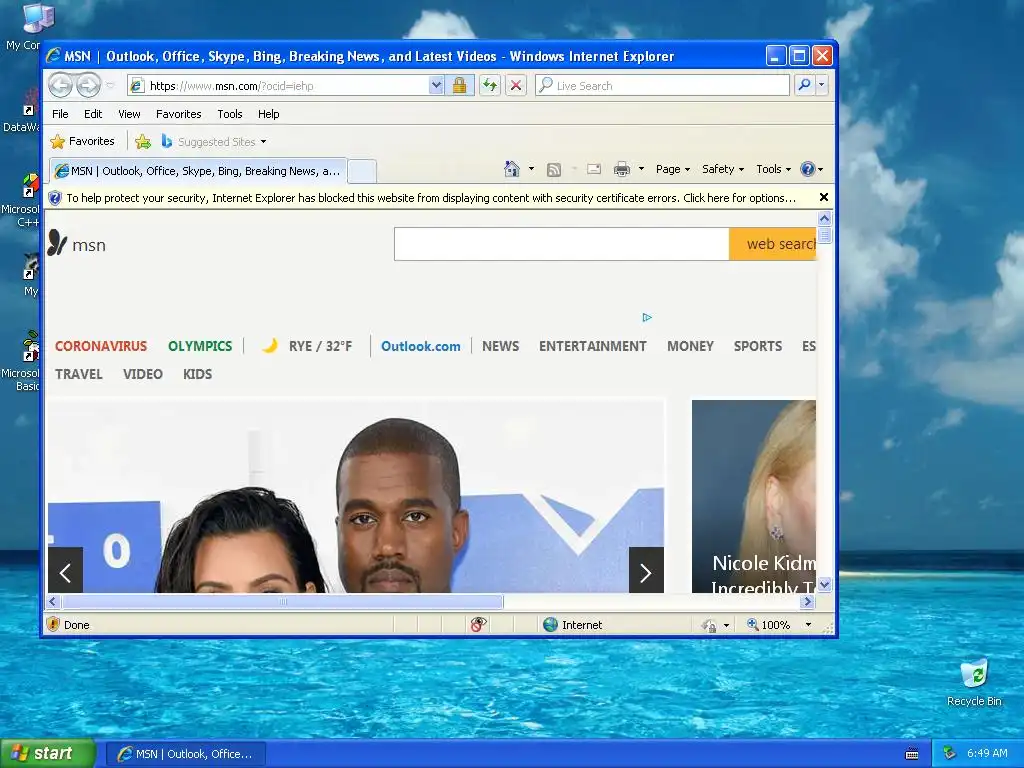
Task: Click the RYE / 32°F weather link
Action: click(307, 346)
